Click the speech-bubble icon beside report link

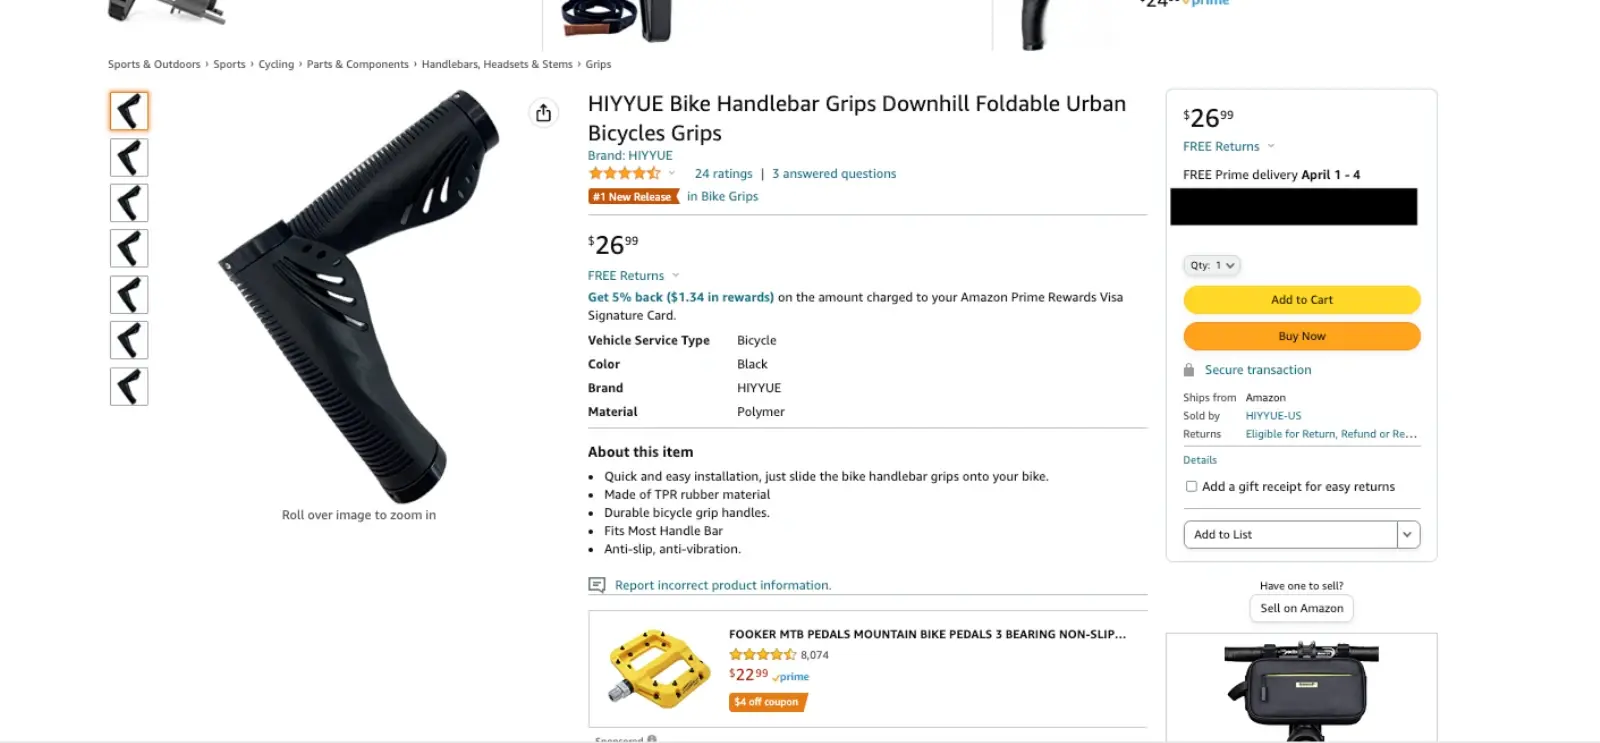(x=597, y=584)
